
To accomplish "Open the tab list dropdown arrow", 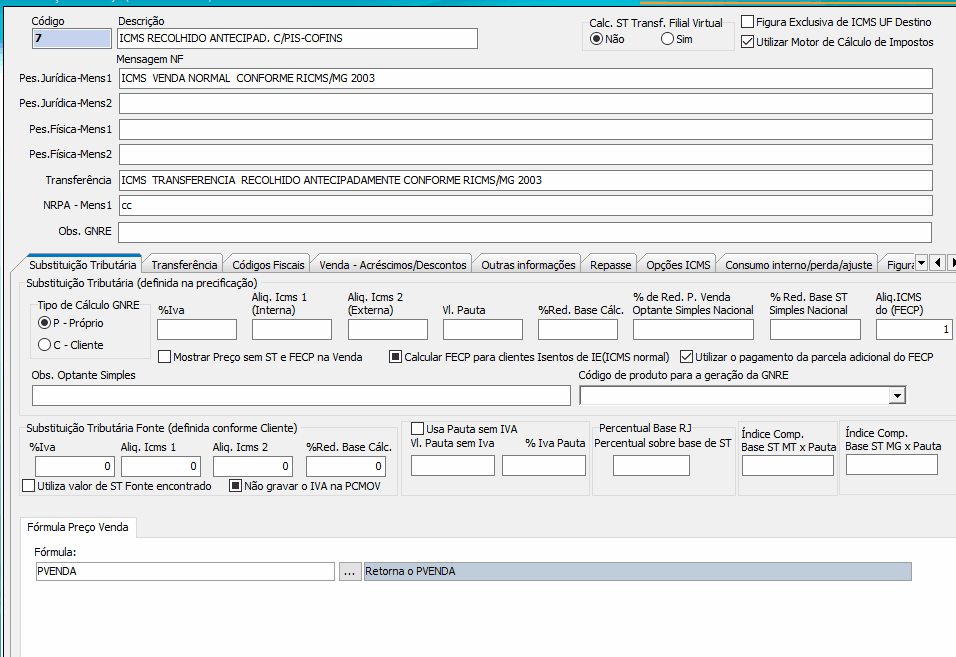I will (922, 263).
